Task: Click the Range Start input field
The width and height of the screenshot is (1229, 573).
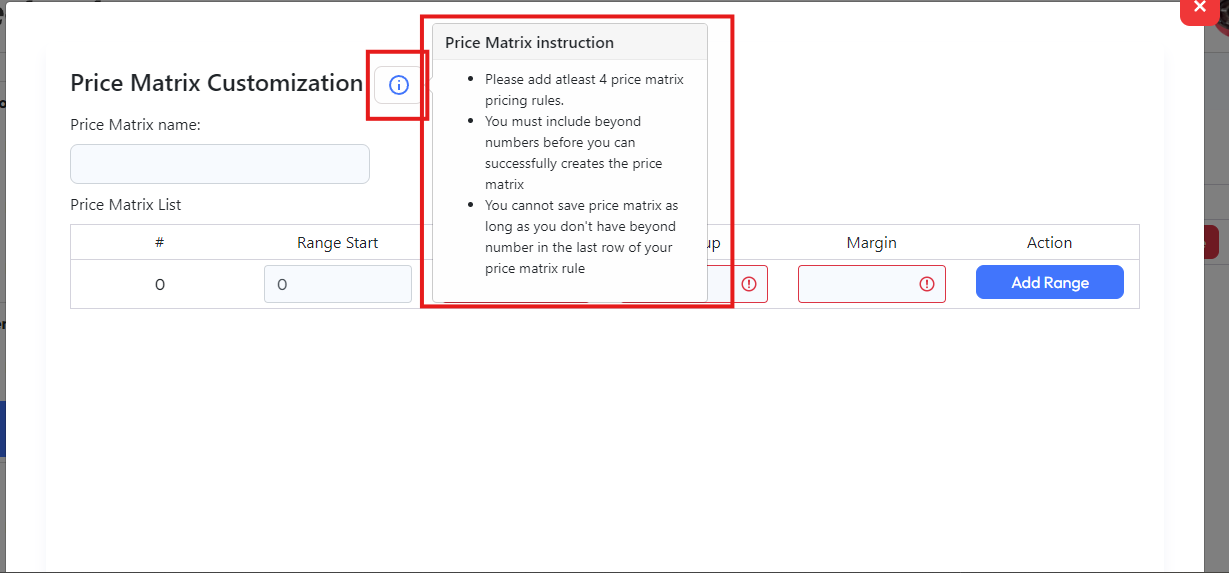Action: (x=338, y=284)
